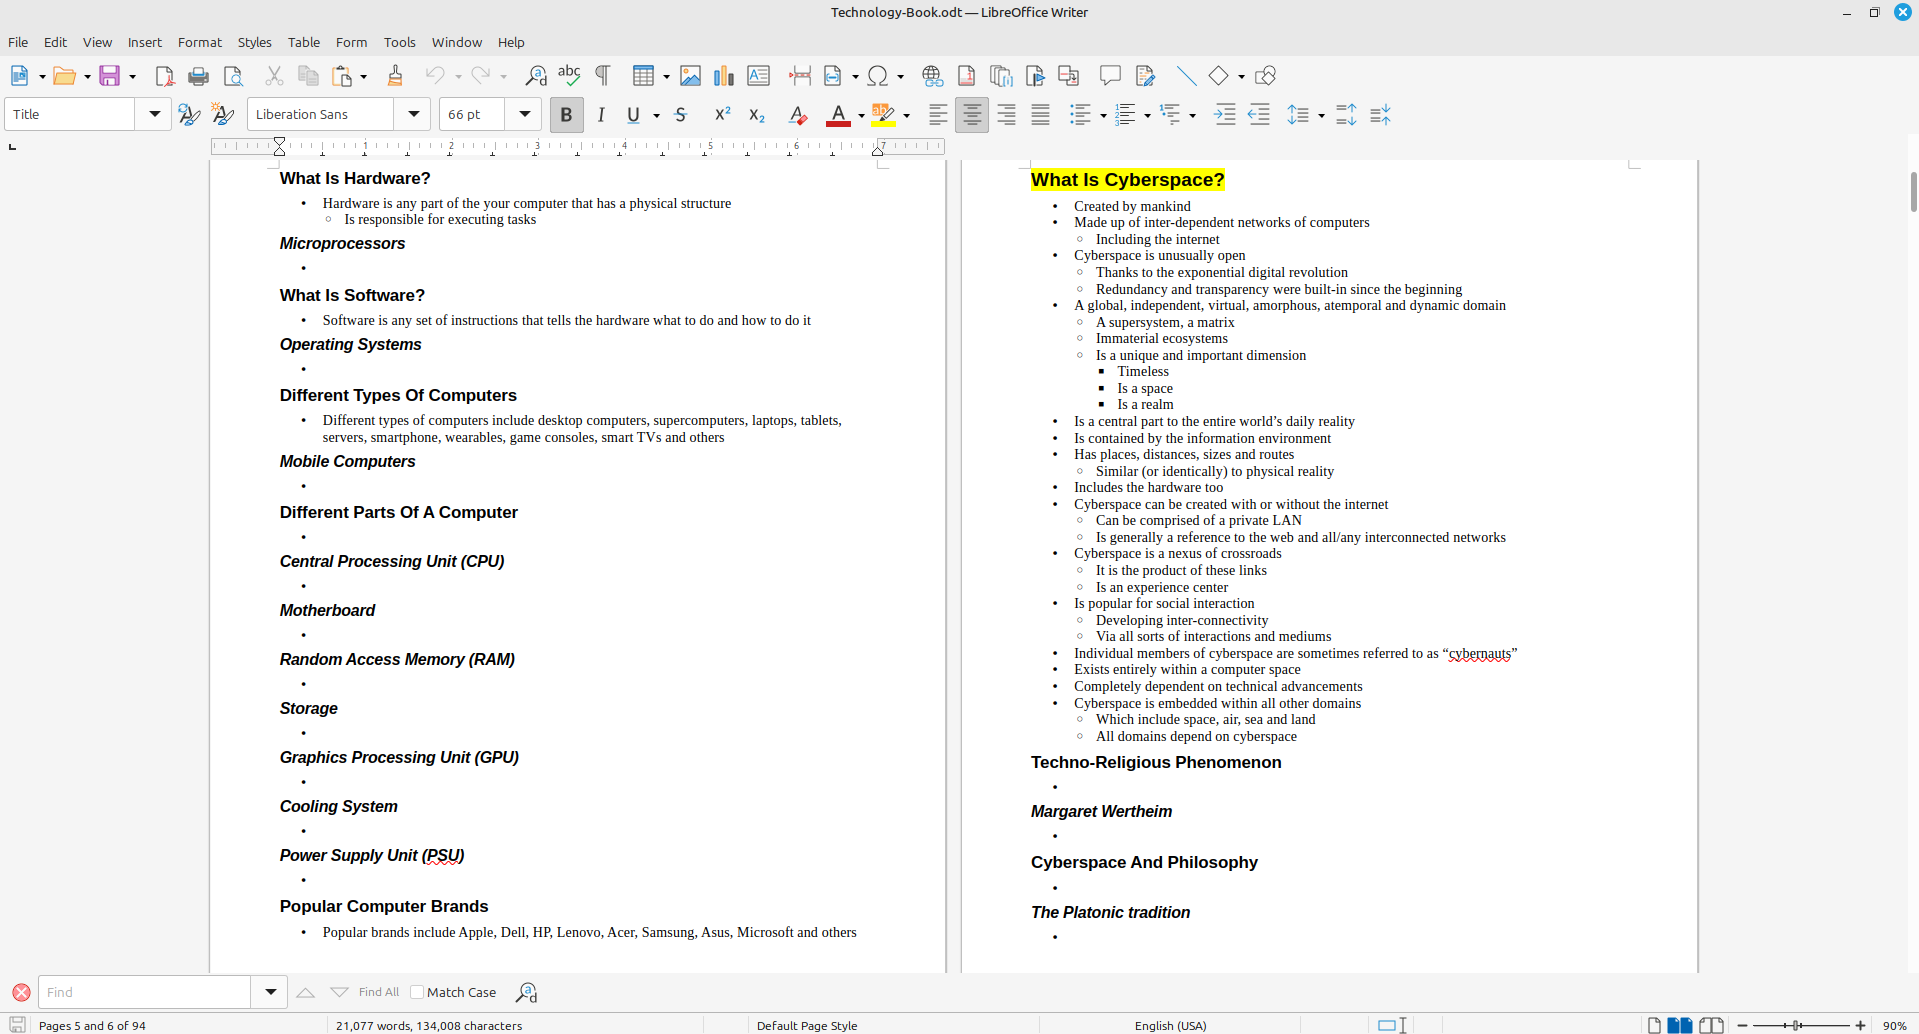Toggle Bold formatting
Screen dimensions: 1919x1034
566,115
